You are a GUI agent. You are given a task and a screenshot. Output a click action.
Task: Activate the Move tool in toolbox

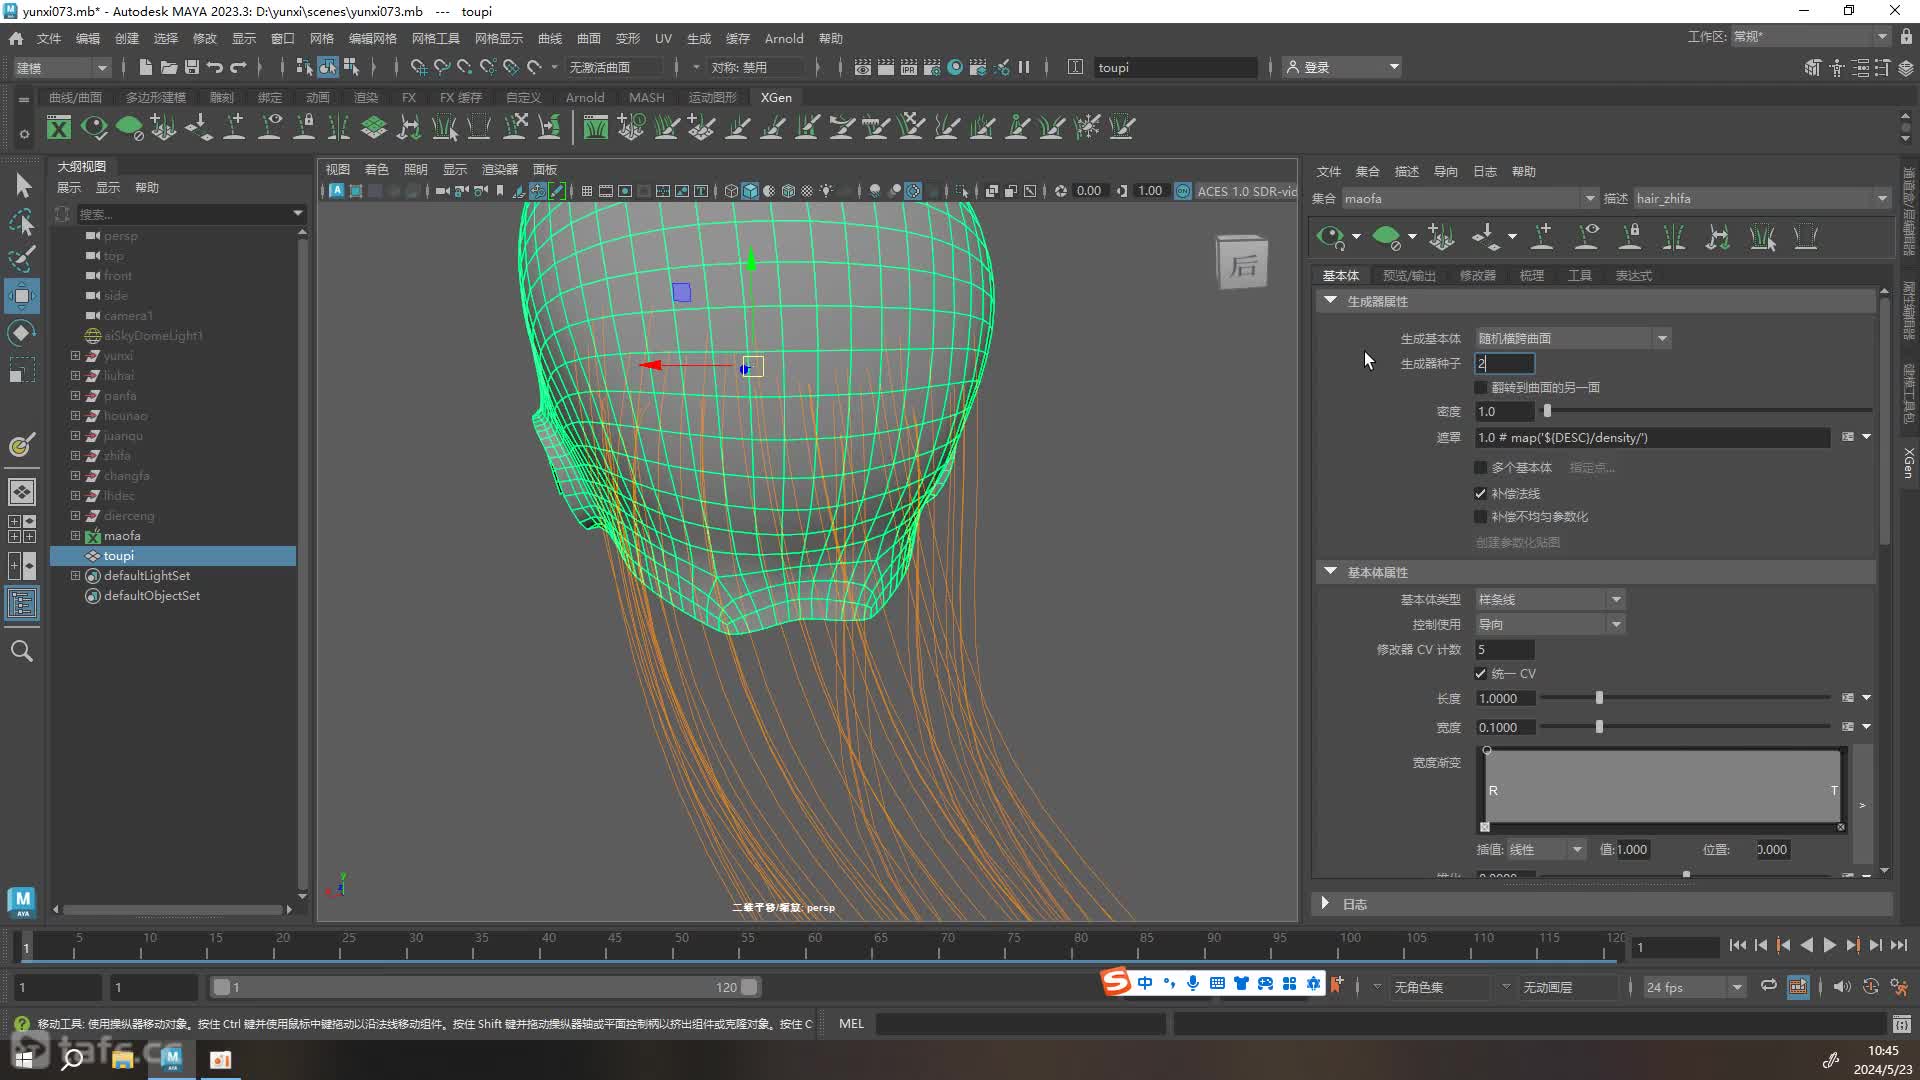pos(22,296)
